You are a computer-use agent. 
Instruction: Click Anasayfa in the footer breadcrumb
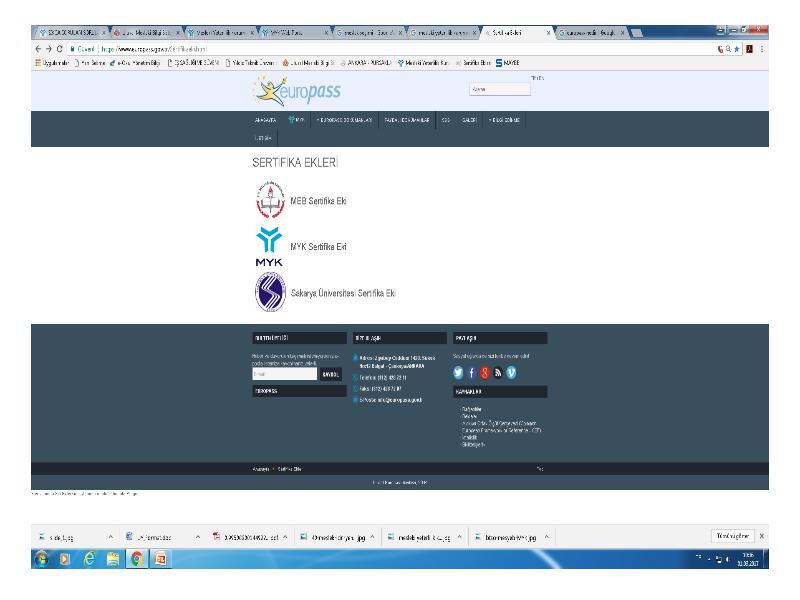[x=261, y=469]
